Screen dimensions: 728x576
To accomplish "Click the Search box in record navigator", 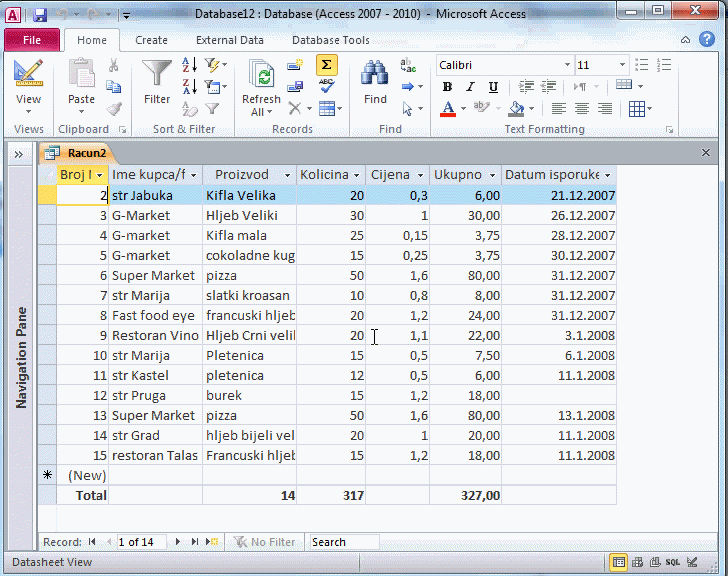I will (x=344, y=542).
